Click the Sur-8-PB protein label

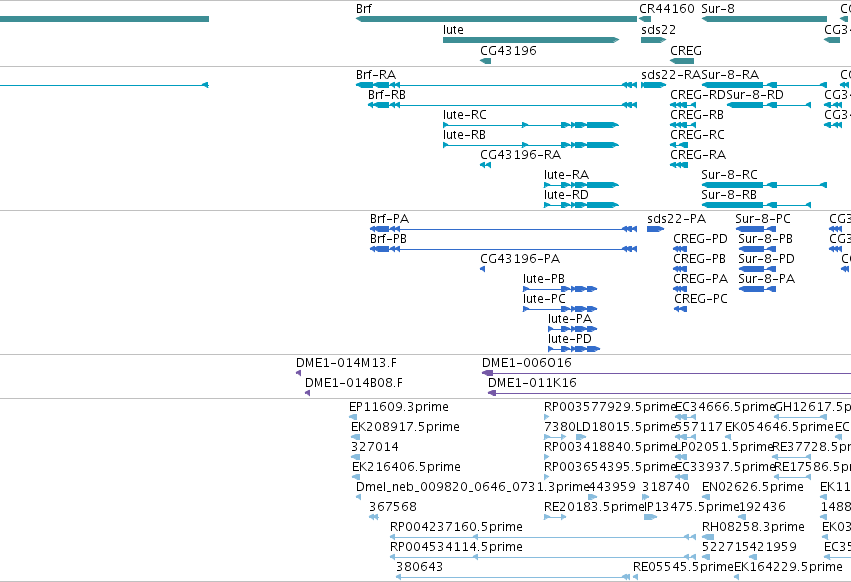coord(765,239)
